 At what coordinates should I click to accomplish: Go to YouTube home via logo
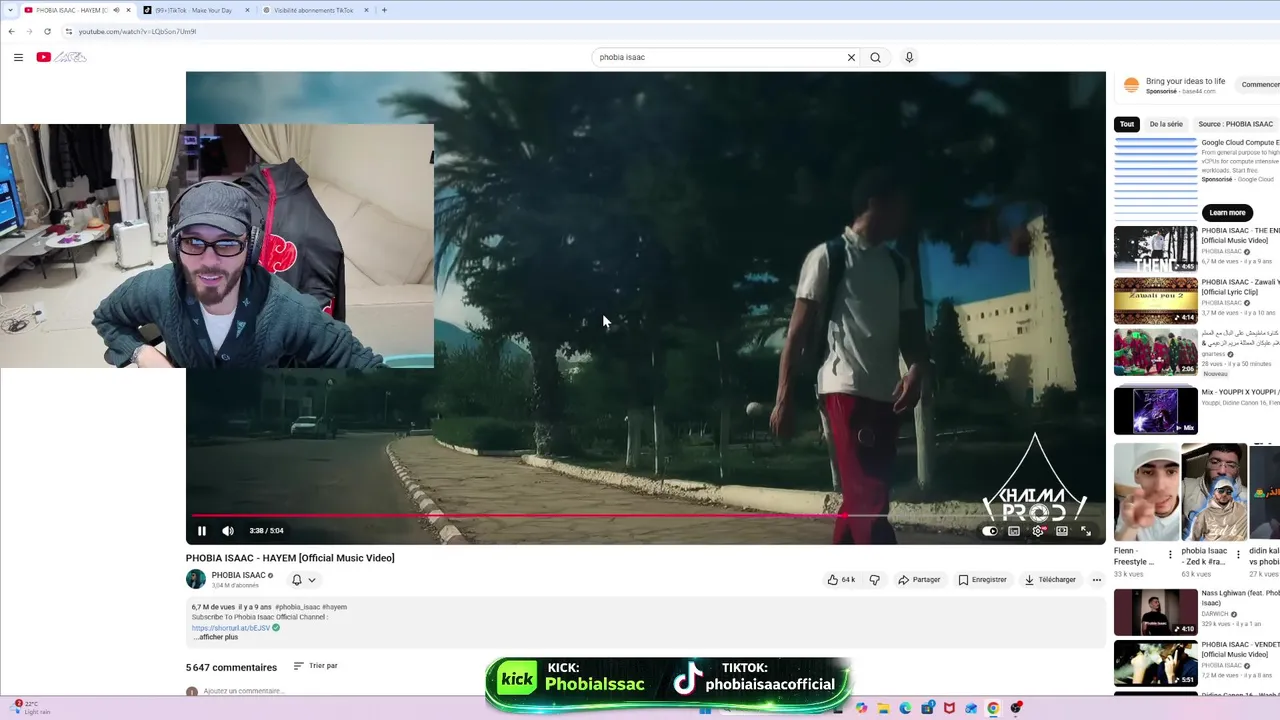point(61,57)
